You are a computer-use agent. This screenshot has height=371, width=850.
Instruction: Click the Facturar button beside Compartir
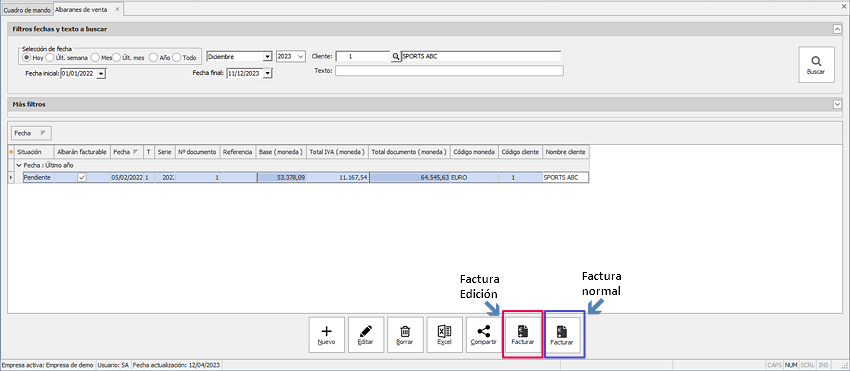(523, 335)
